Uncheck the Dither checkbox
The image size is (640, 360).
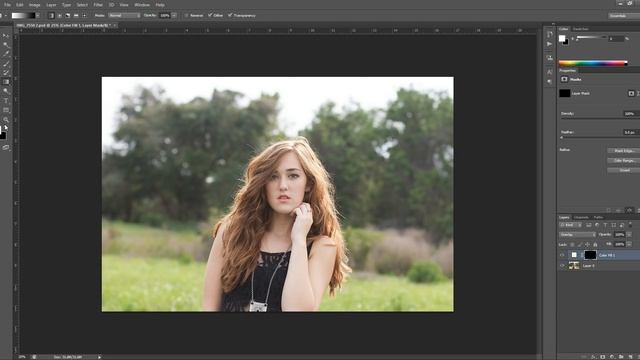click(x=210, y=16)
